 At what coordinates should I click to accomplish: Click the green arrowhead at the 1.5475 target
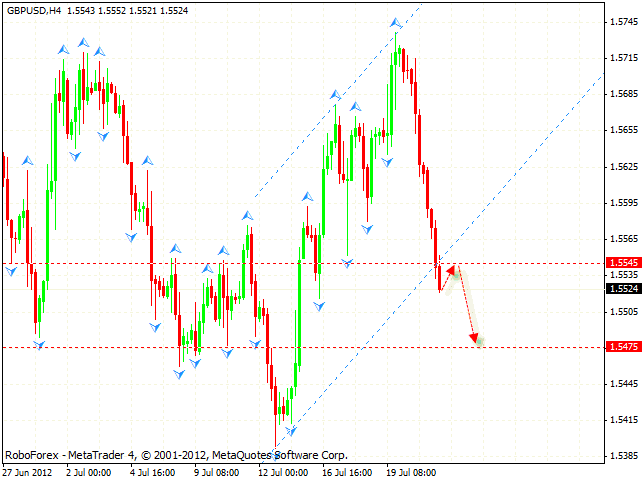479,342
